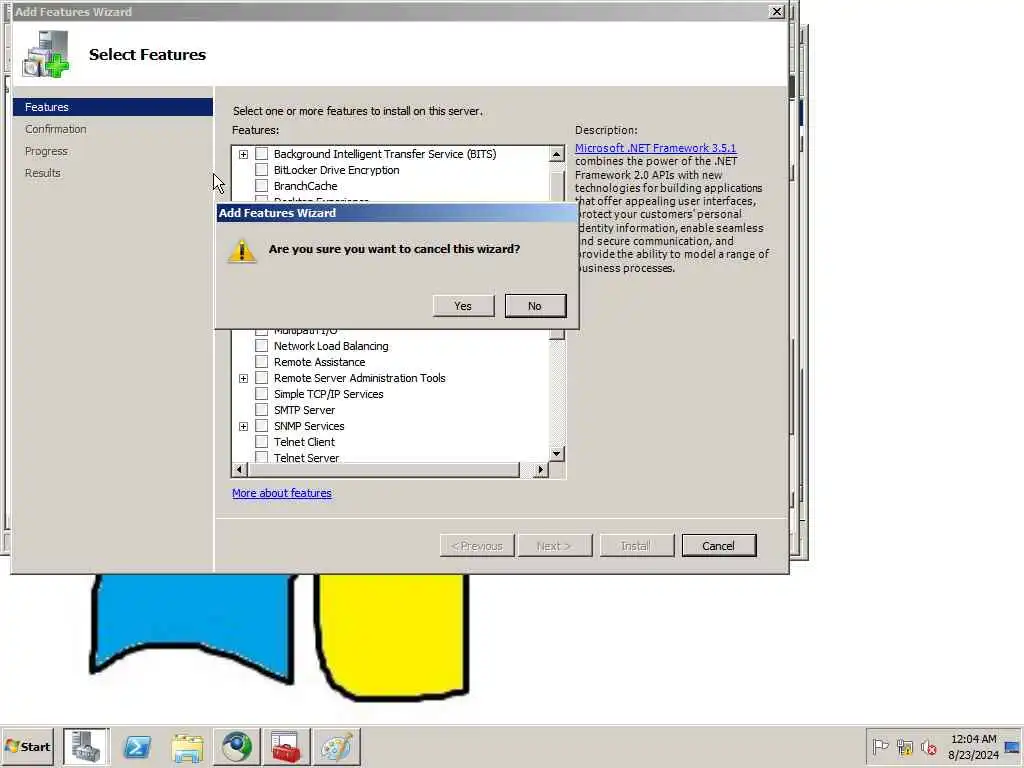This screenshot has height=768, width=1024.
Task: Enable the Telnet Client checkbox
Action: tap(261, 442)
